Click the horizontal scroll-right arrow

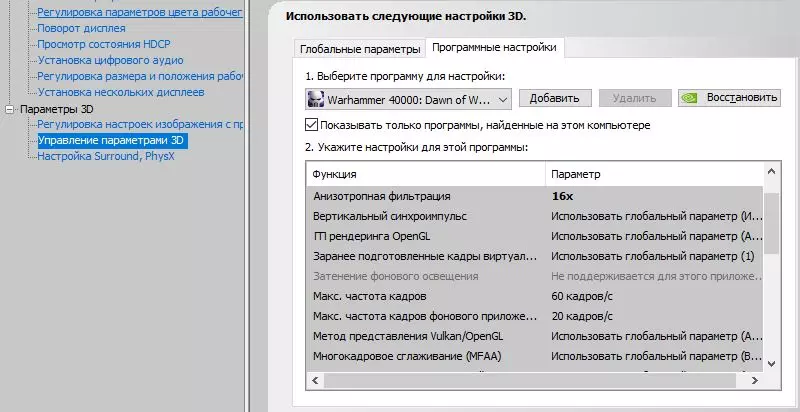coord(755,380)
